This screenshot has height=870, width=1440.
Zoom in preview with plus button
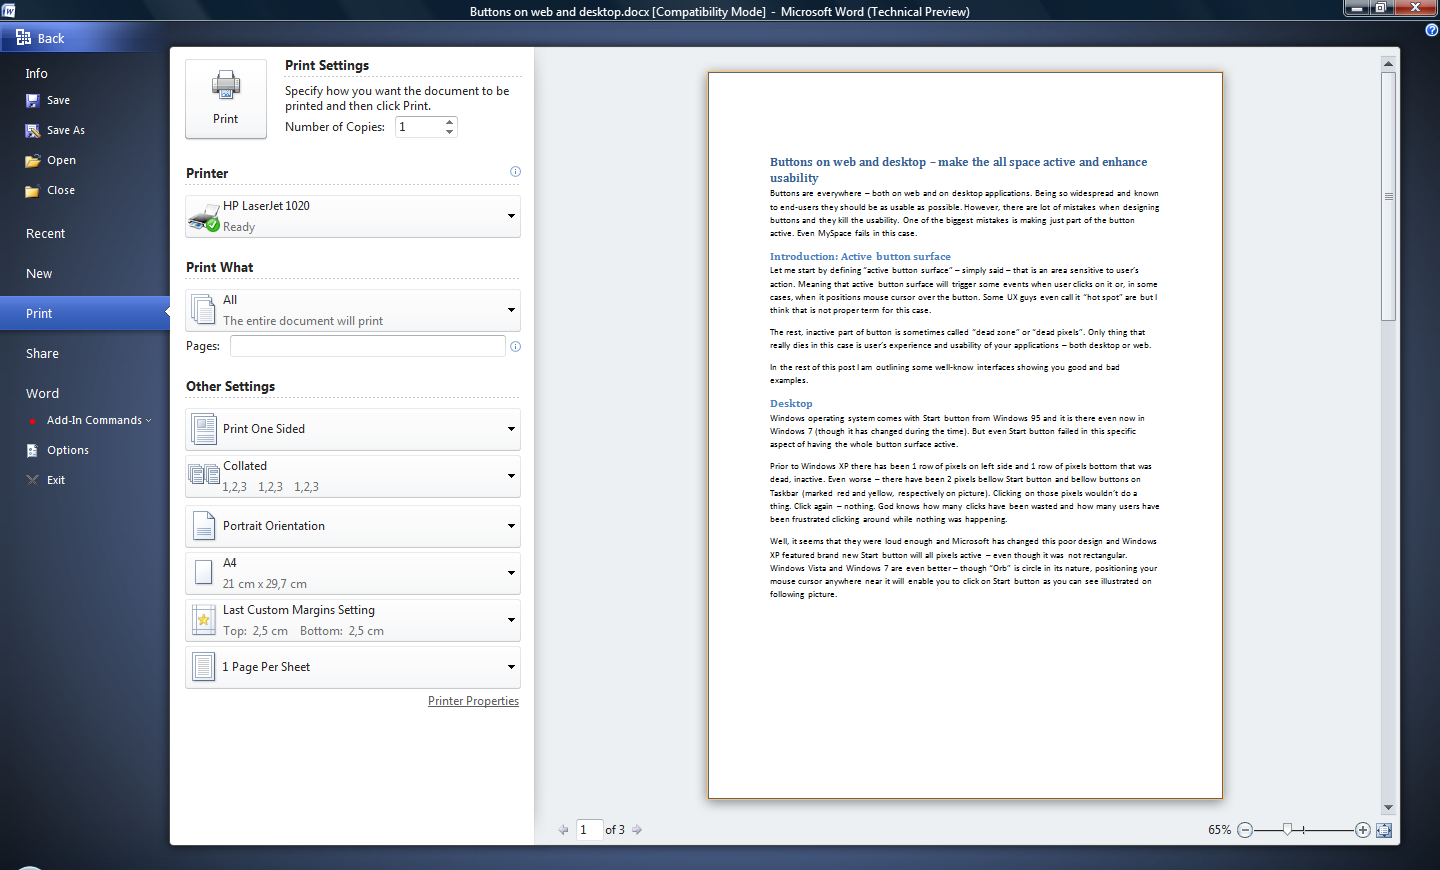pos(1362,830)
